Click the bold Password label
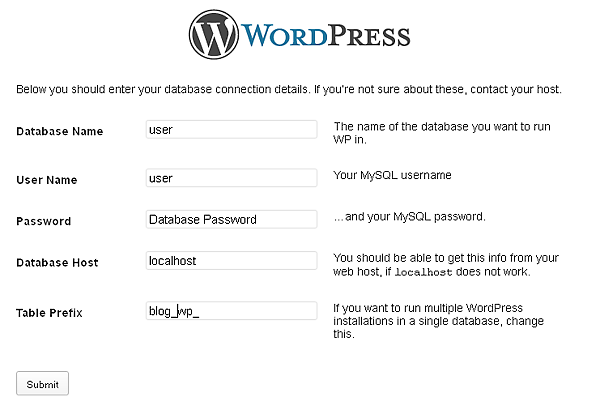Viewport: 600px width, 410px height. pyautogui.click(x=44, y=221)
